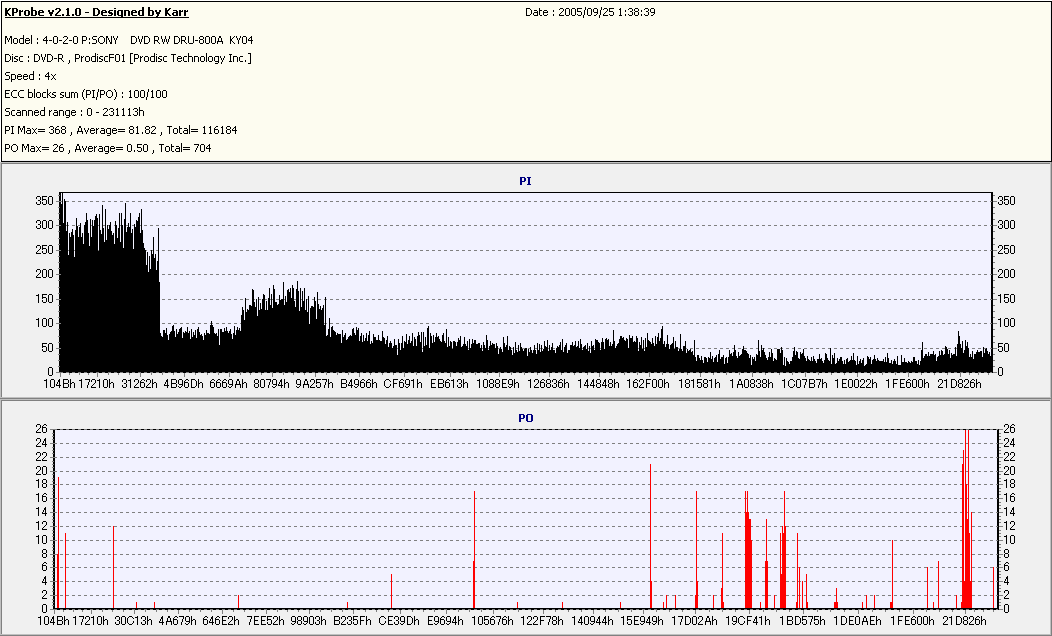Click the red PO spike reaching 21 above 15E949h

coord(651,536)
